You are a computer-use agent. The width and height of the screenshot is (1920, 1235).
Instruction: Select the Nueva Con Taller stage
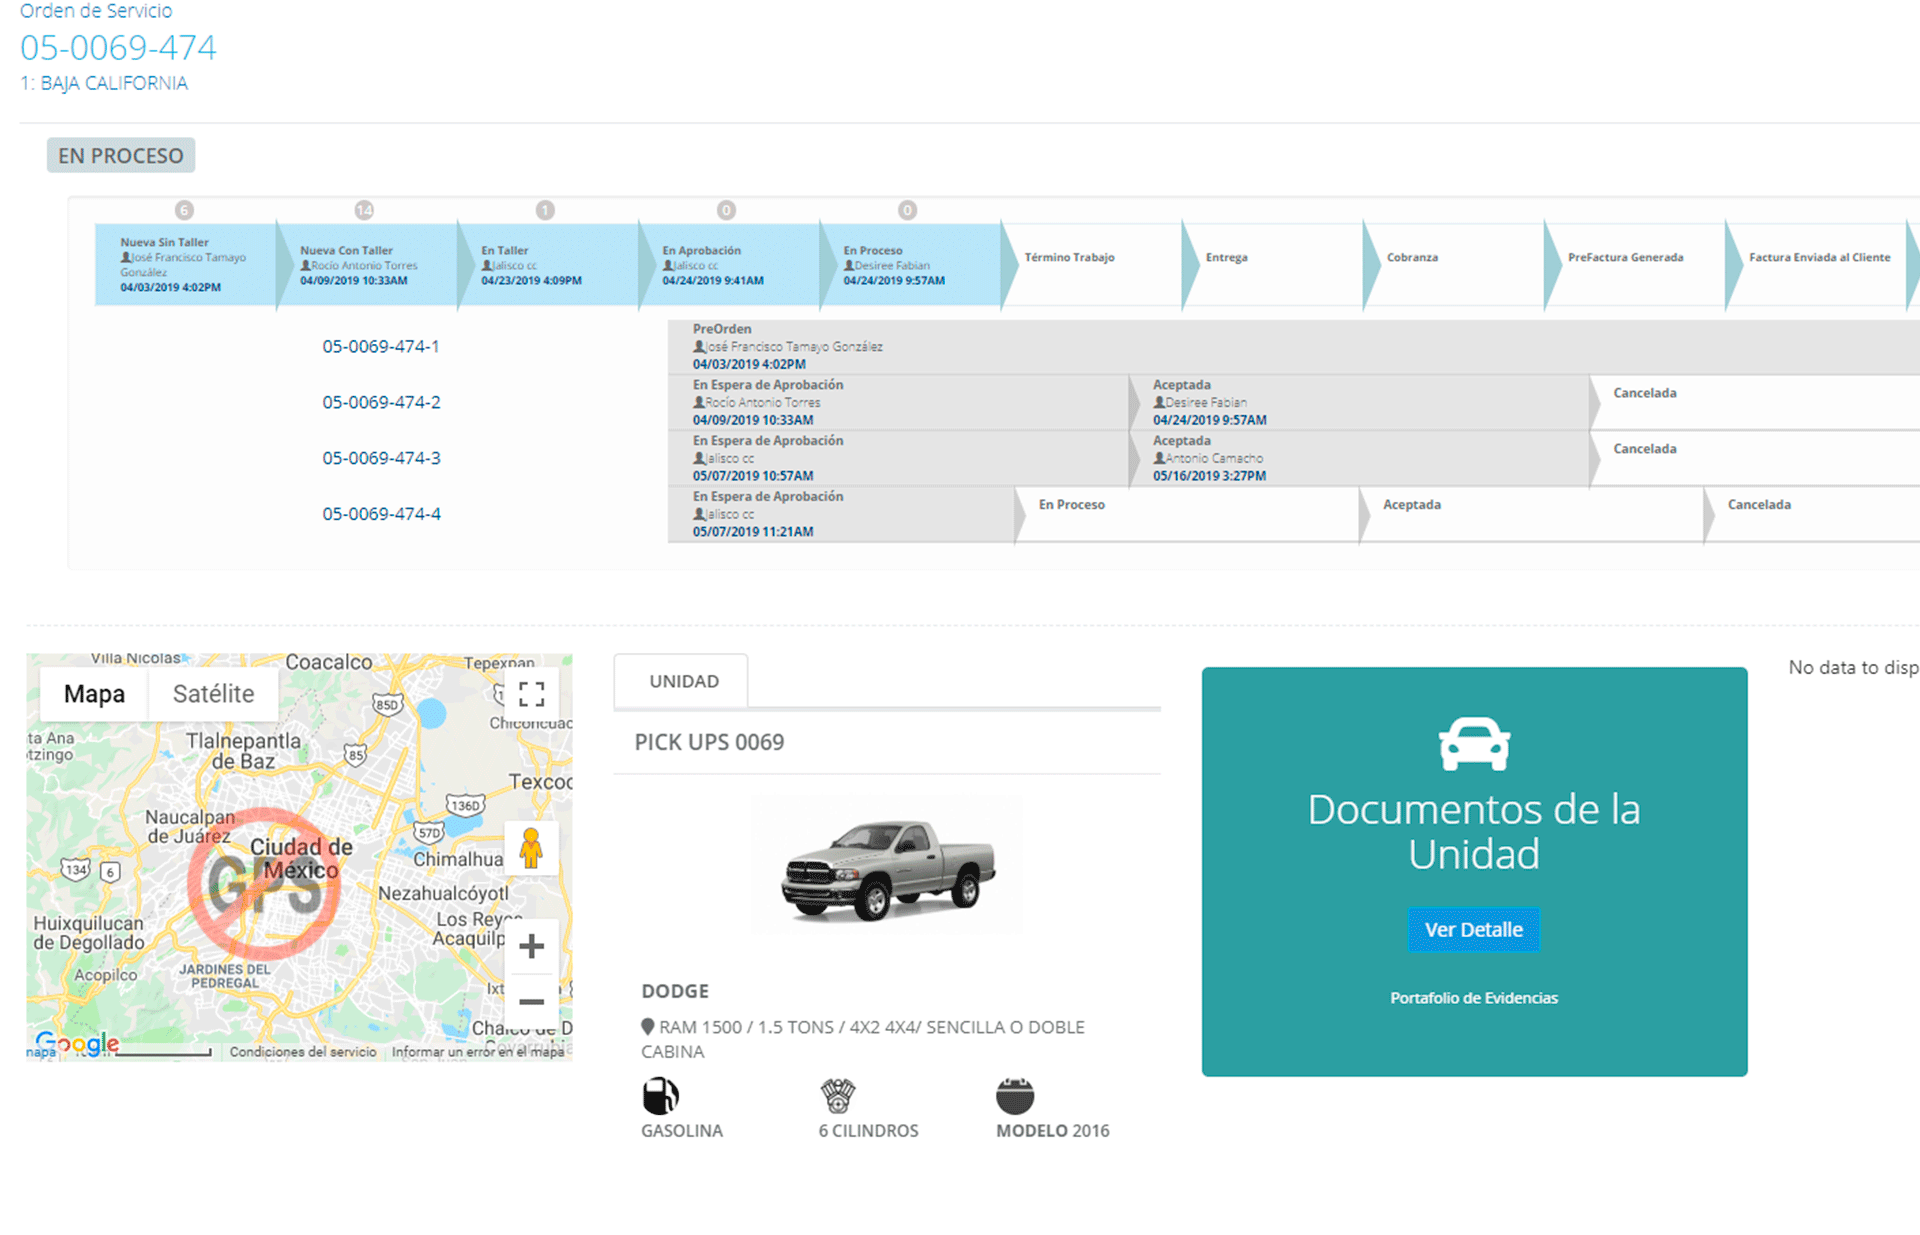tap(368, 264)
